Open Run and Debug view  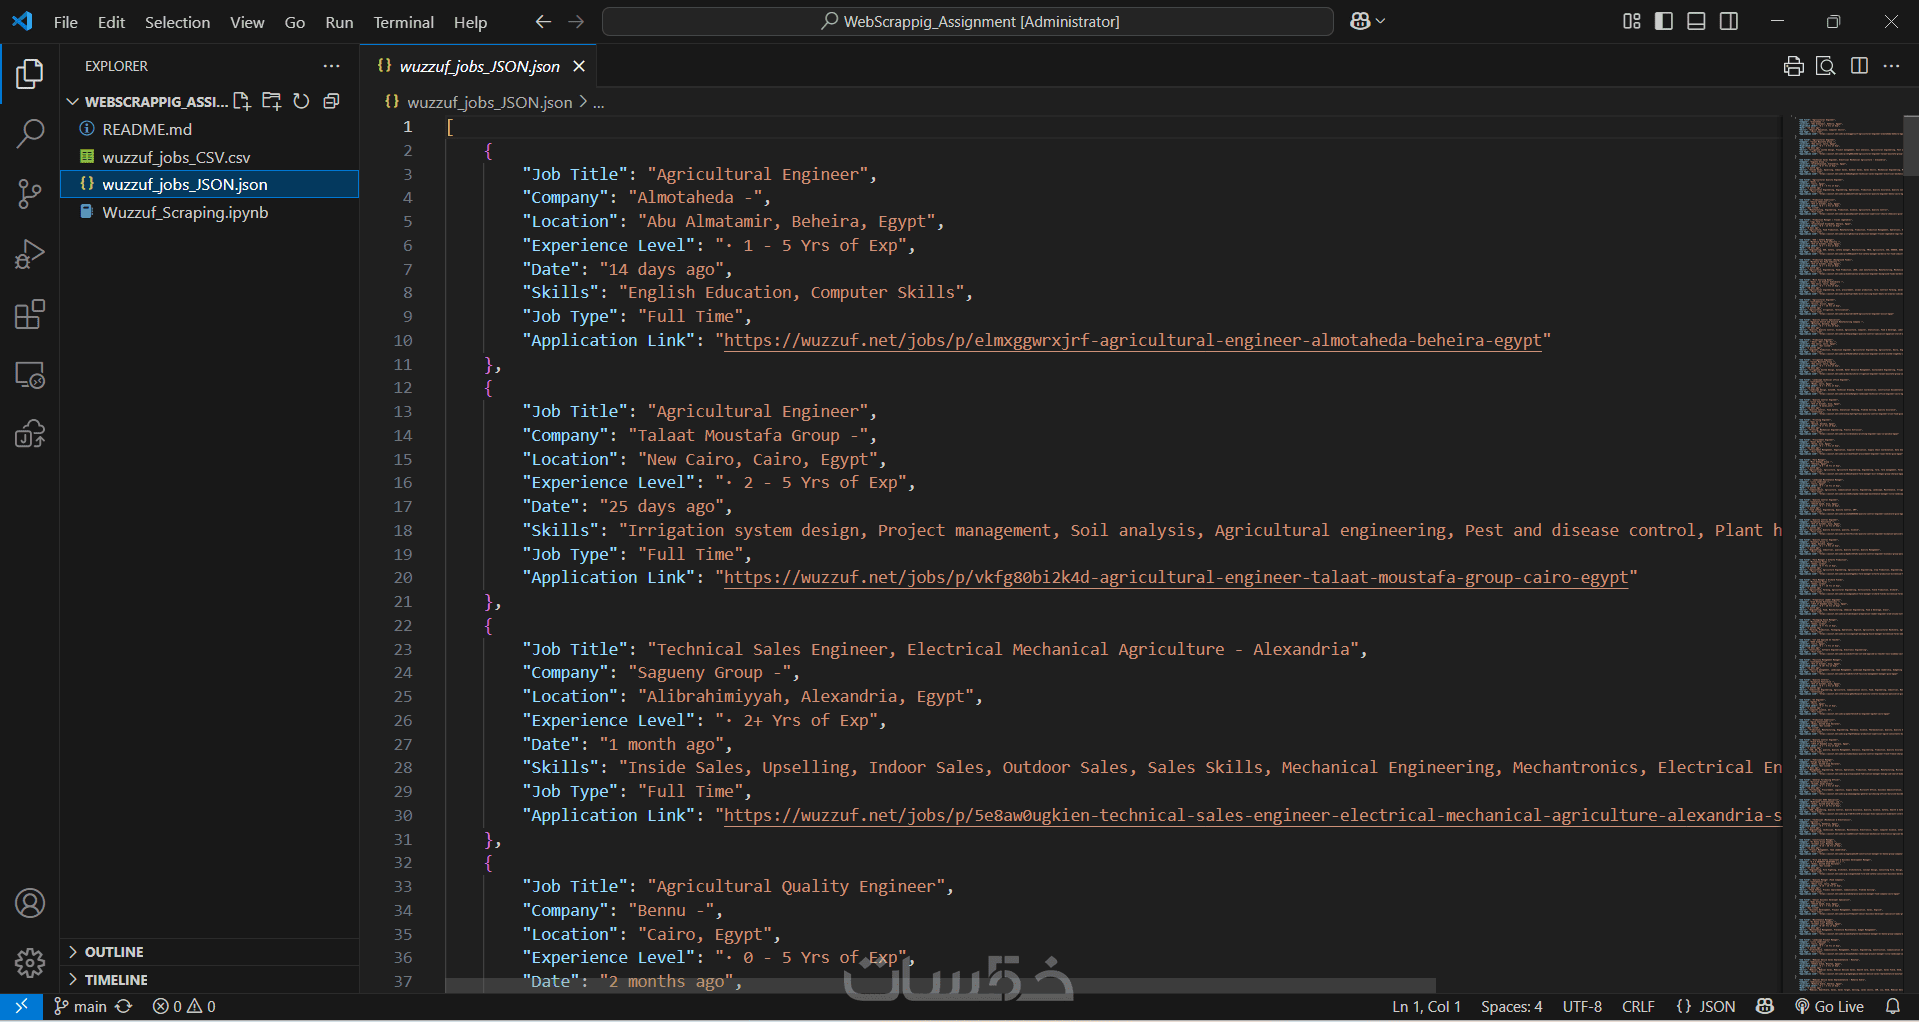[x=30, y=254]
